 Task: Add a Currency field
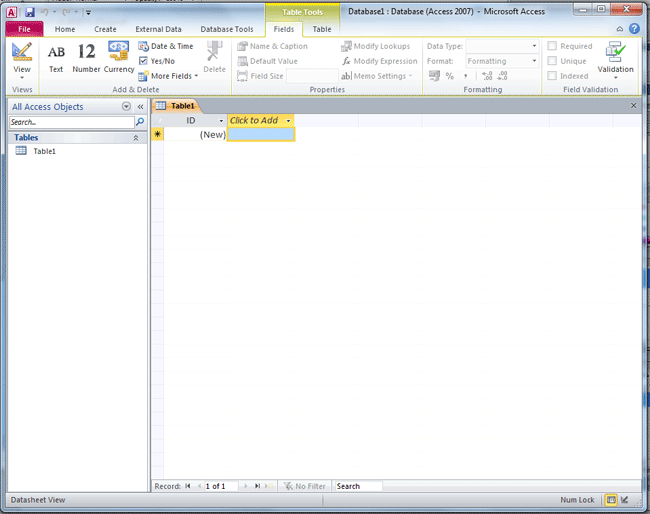(119, 58)
